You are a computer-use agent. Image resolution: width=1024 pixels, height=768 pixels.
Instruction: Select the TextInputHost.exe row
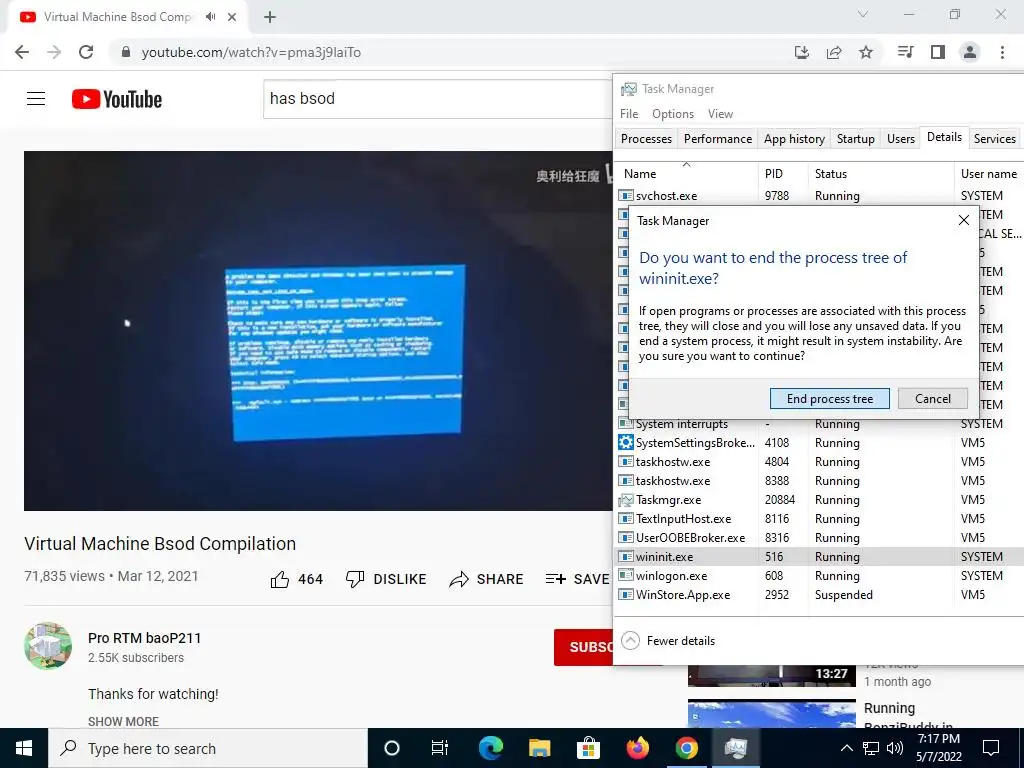point(819,519)
